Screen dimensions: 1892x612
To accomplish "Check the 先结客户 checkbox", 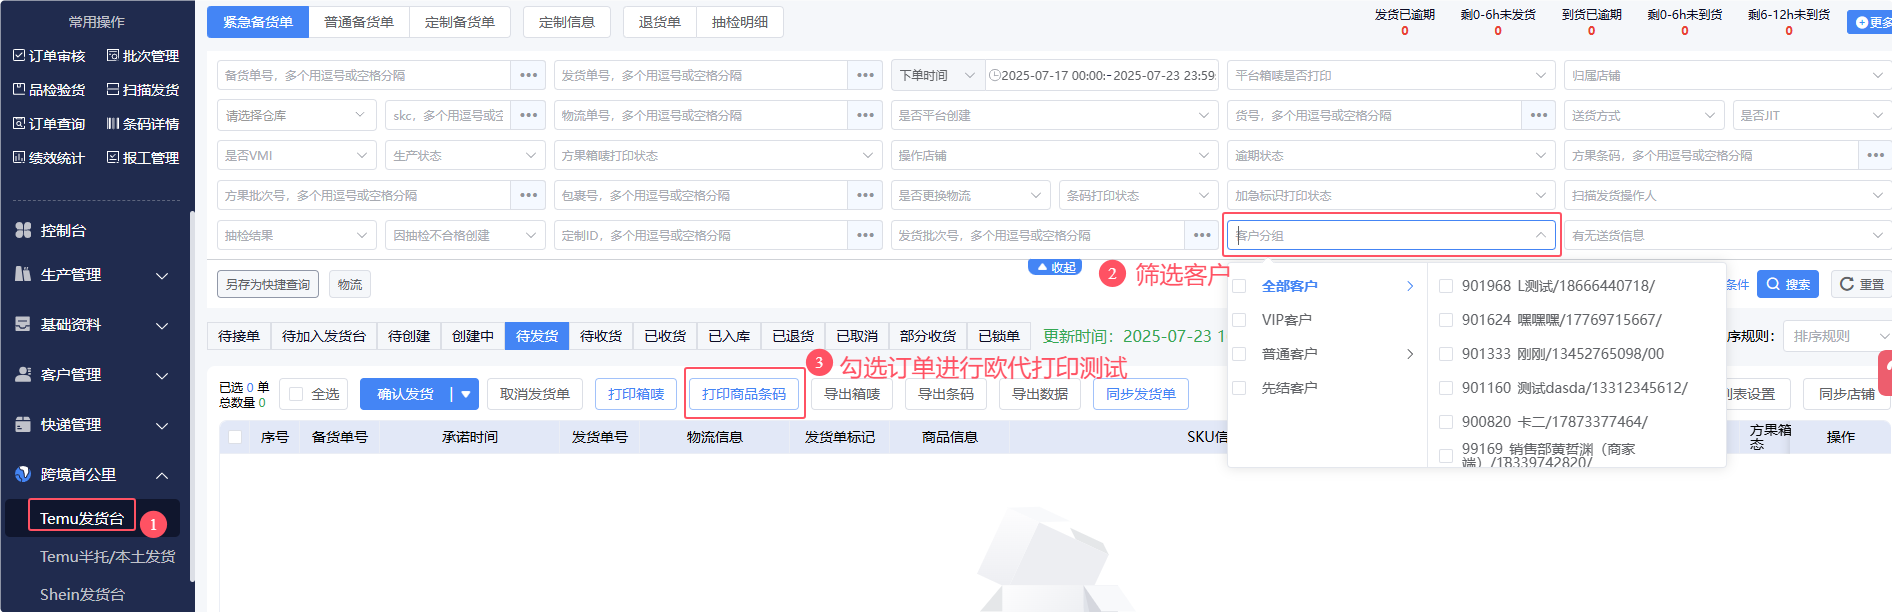I will click(1239, 388).
